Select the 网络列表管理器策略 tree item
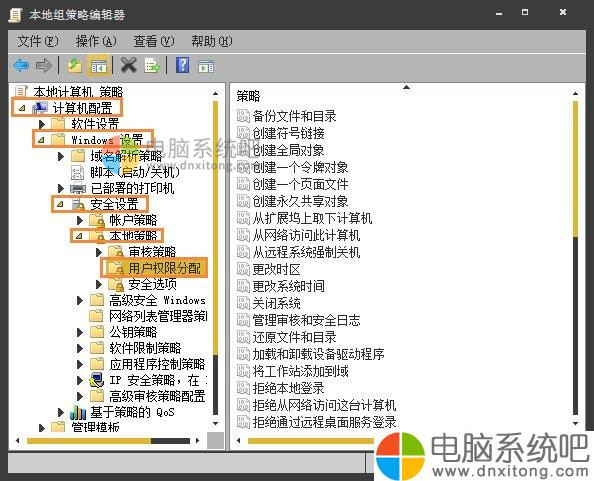Viewport: 594px width, 481px height. 158,316
